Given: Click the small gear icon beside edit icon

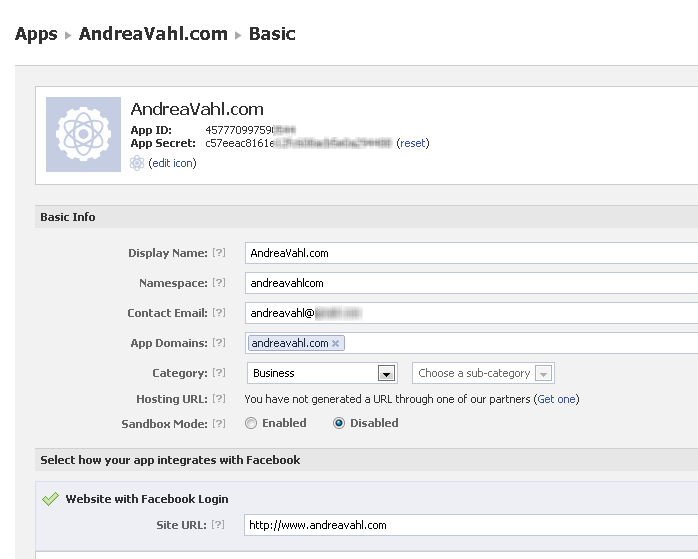Looking at the screenshot, I should coord(137,163).
